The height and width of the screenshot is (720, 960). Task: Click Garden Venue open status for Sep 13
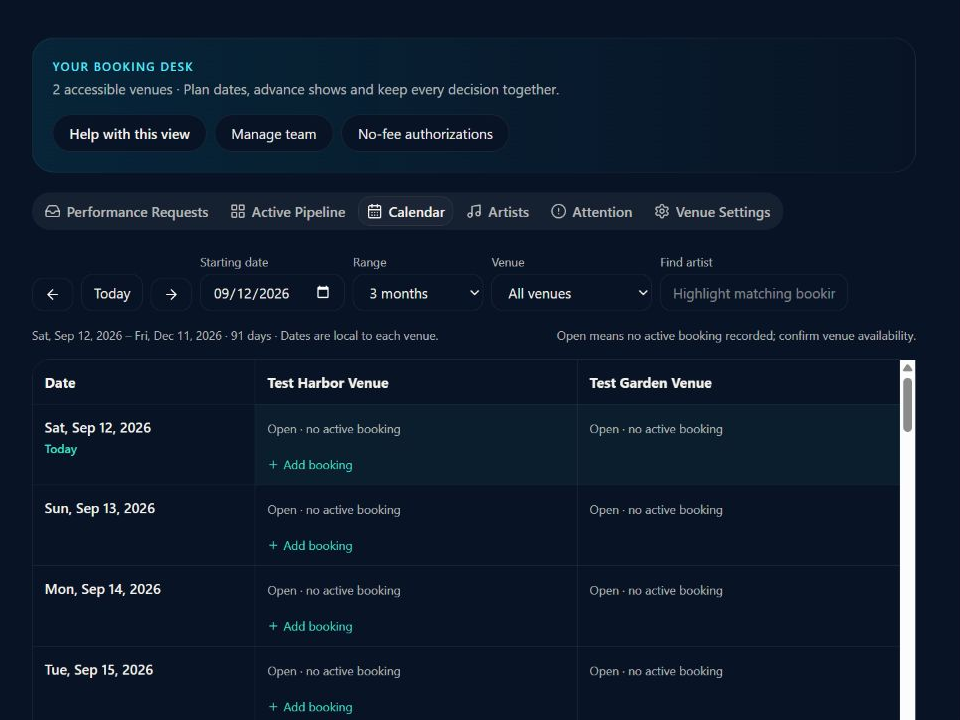[656, 510]
